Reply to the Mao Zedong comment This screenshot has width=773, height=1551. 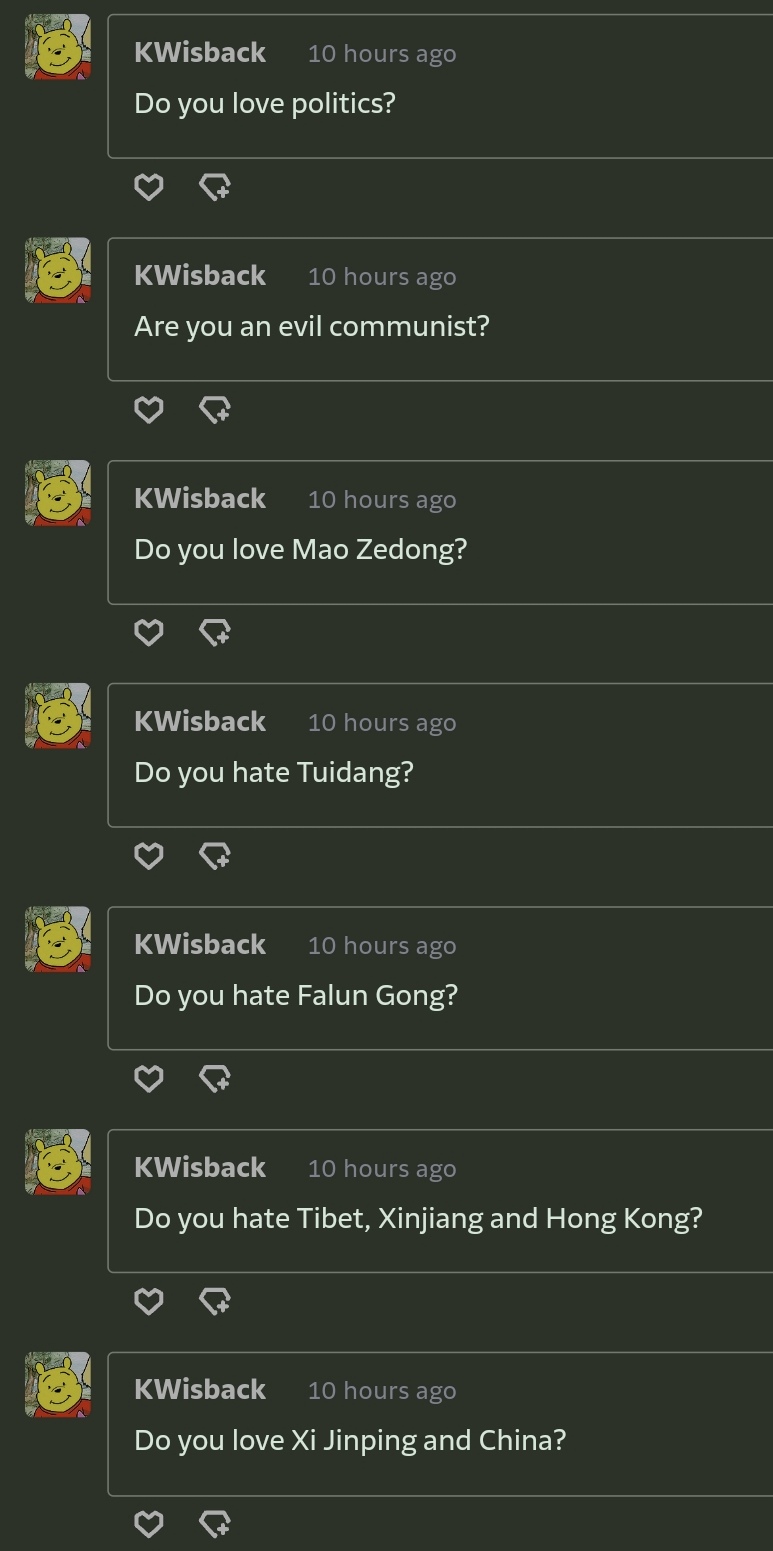point(215,633)
